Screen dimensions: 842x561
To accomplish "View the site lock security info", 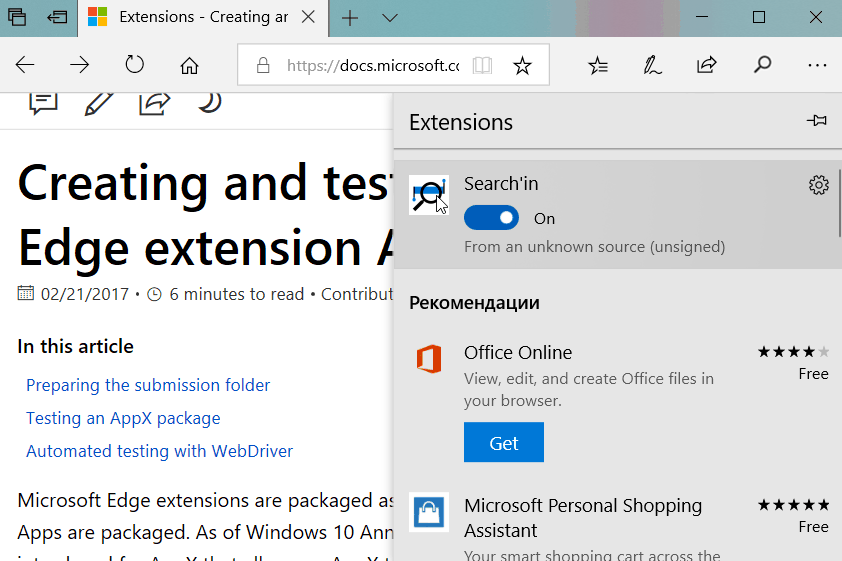I will [x=263, y=65].
